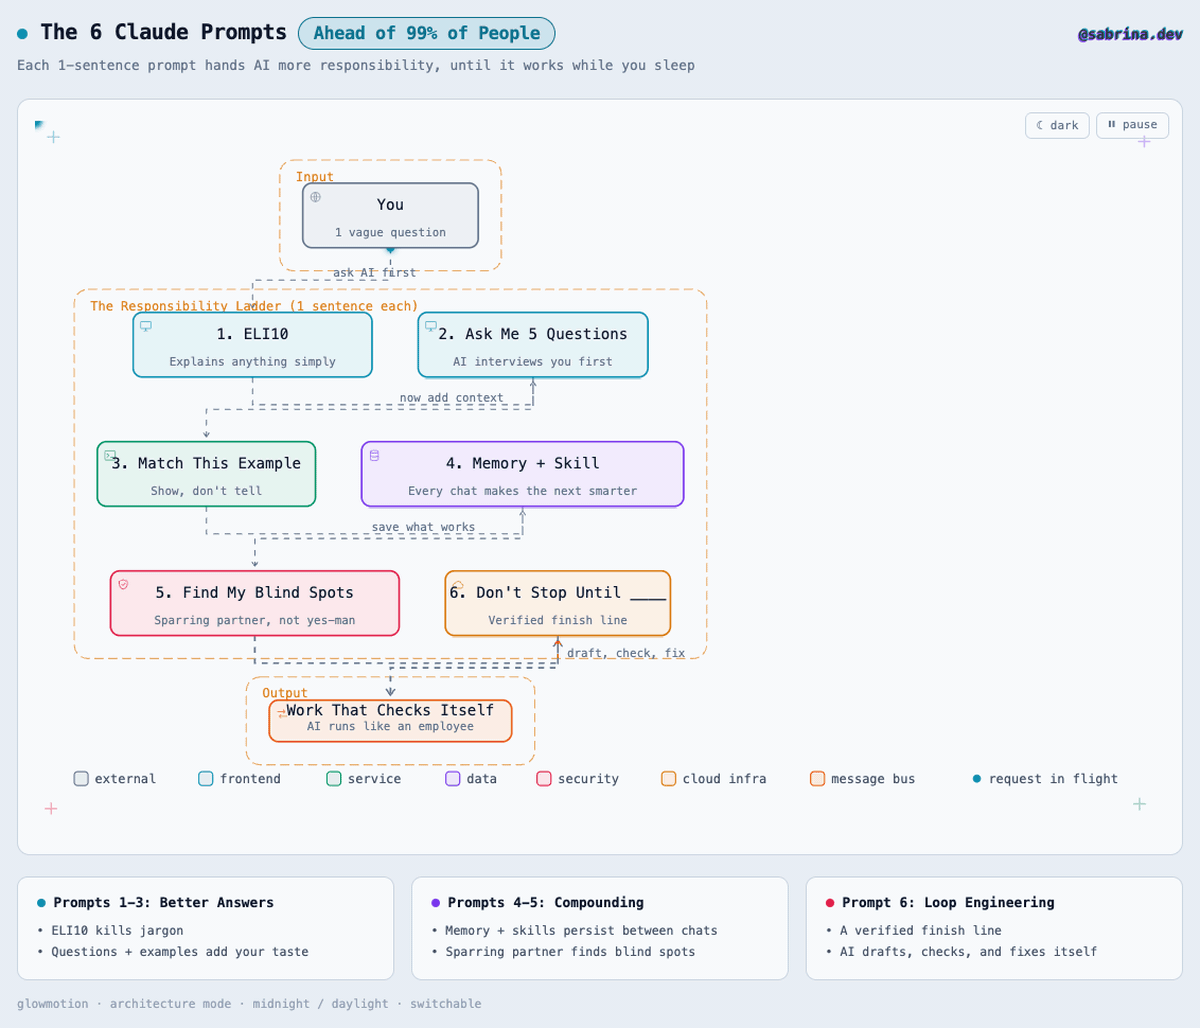
Task: Click the message bus legend swatch
Action: click(818, 779)
